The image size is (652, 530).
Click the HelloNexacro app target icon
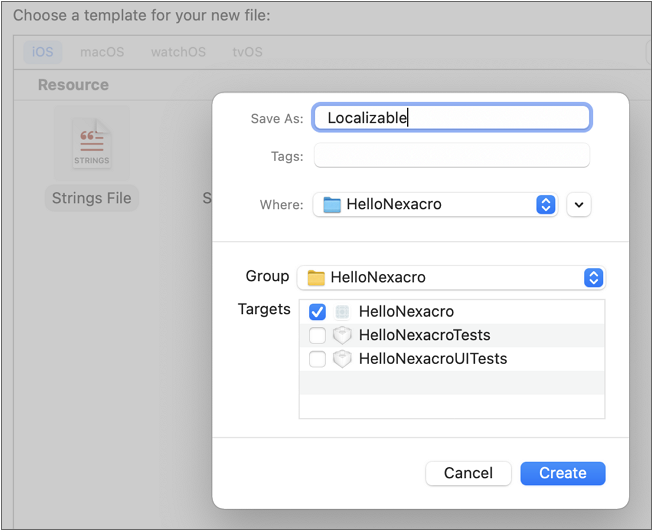pos(343,312)
